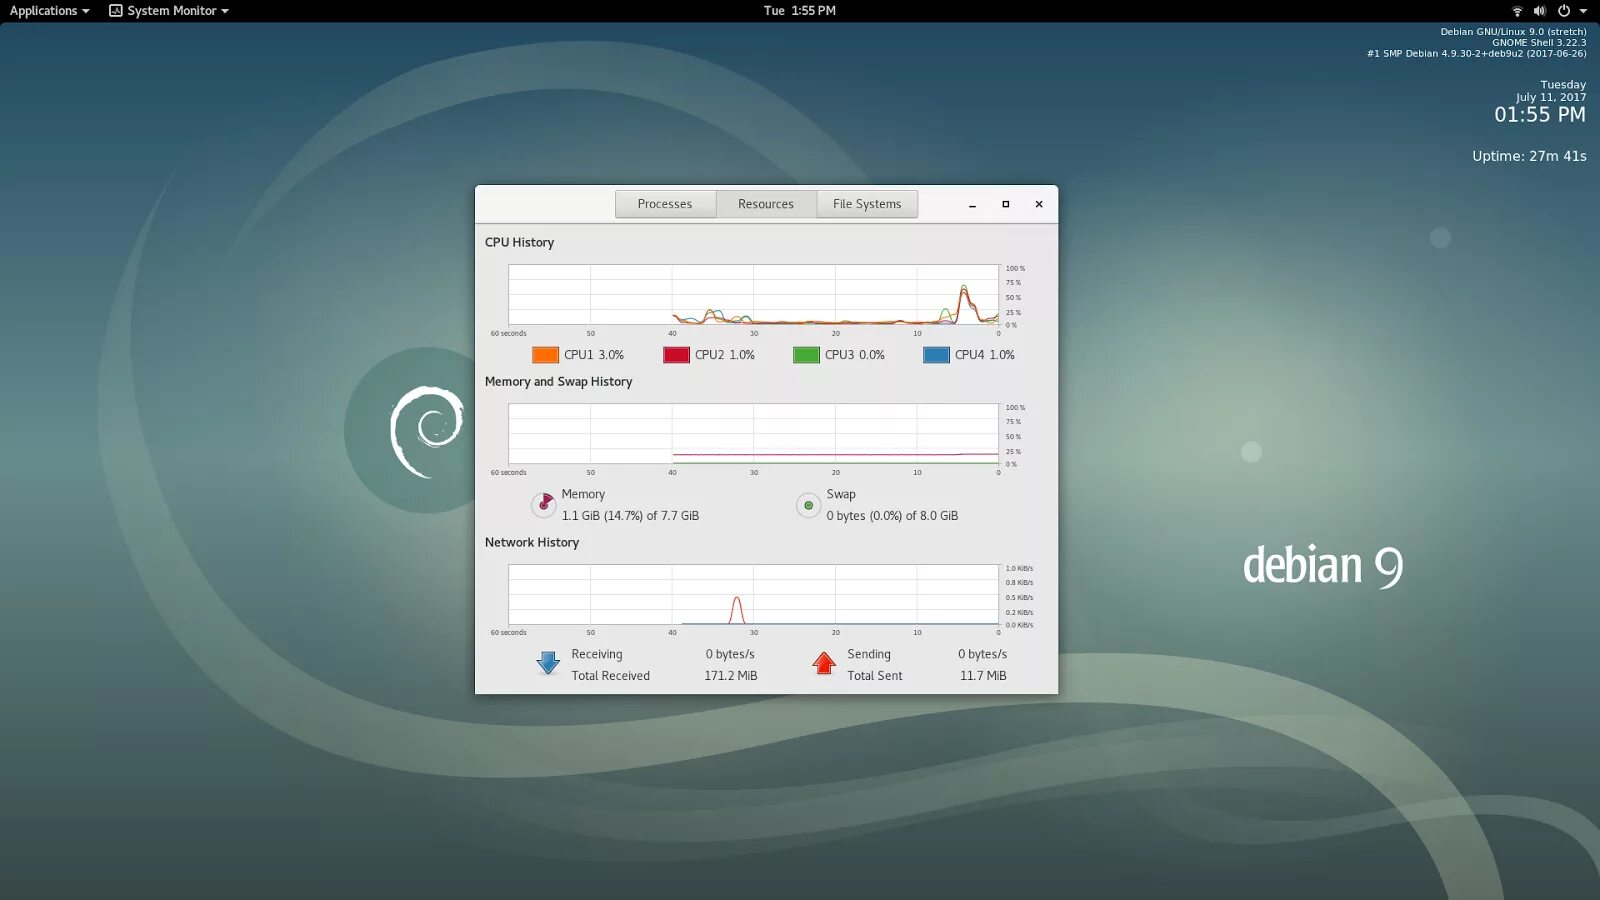Click the CPU4 blue color swatch
The height and width of the screenshot is (900, 1600).
click(x=936, y=355)
